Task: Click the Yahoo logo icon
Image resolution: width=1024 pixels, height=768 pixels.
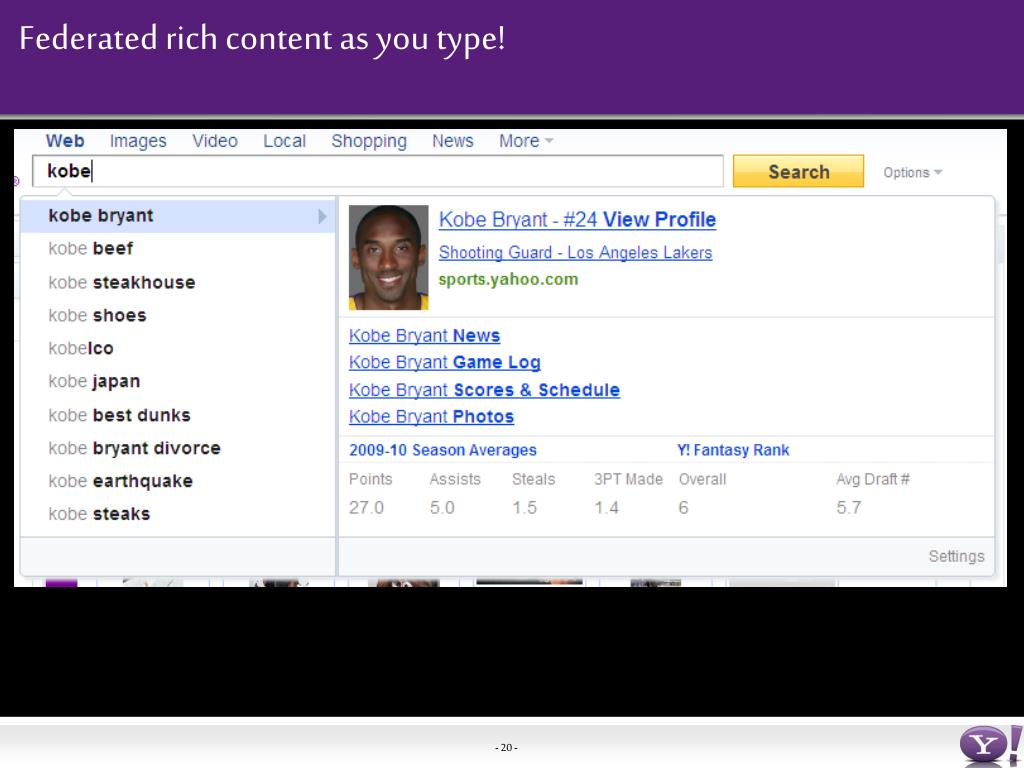Action: click(991, 746)
